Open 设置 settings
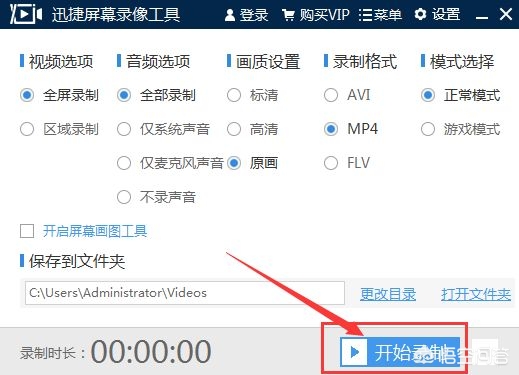 tap(437, 14)
